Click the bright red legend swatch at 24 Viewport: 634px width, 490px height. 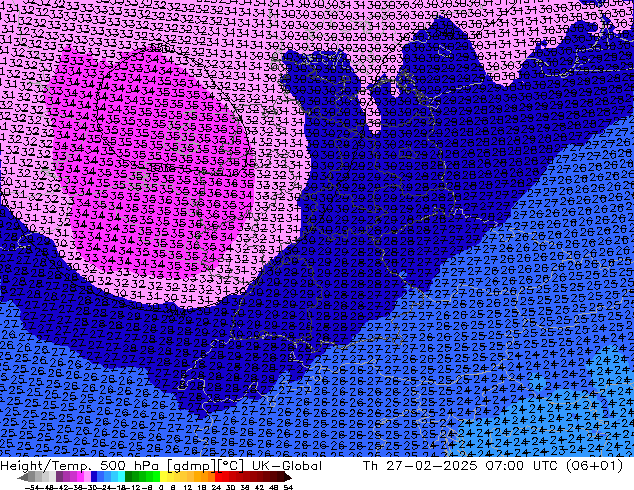tap(218, 477)
